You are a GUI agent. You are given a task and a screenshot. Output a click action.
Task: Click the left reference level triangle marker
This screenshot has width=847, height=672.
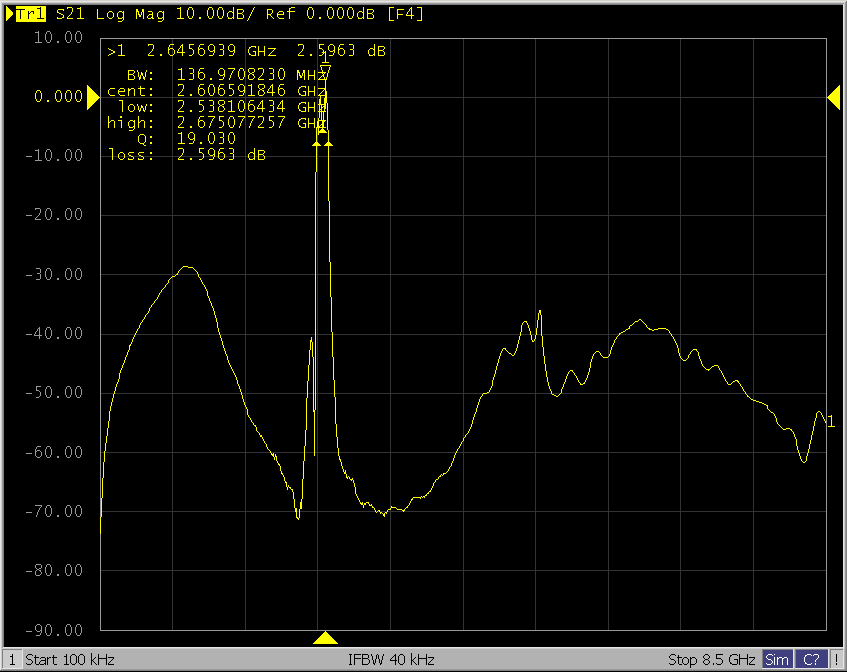point(88,96)
